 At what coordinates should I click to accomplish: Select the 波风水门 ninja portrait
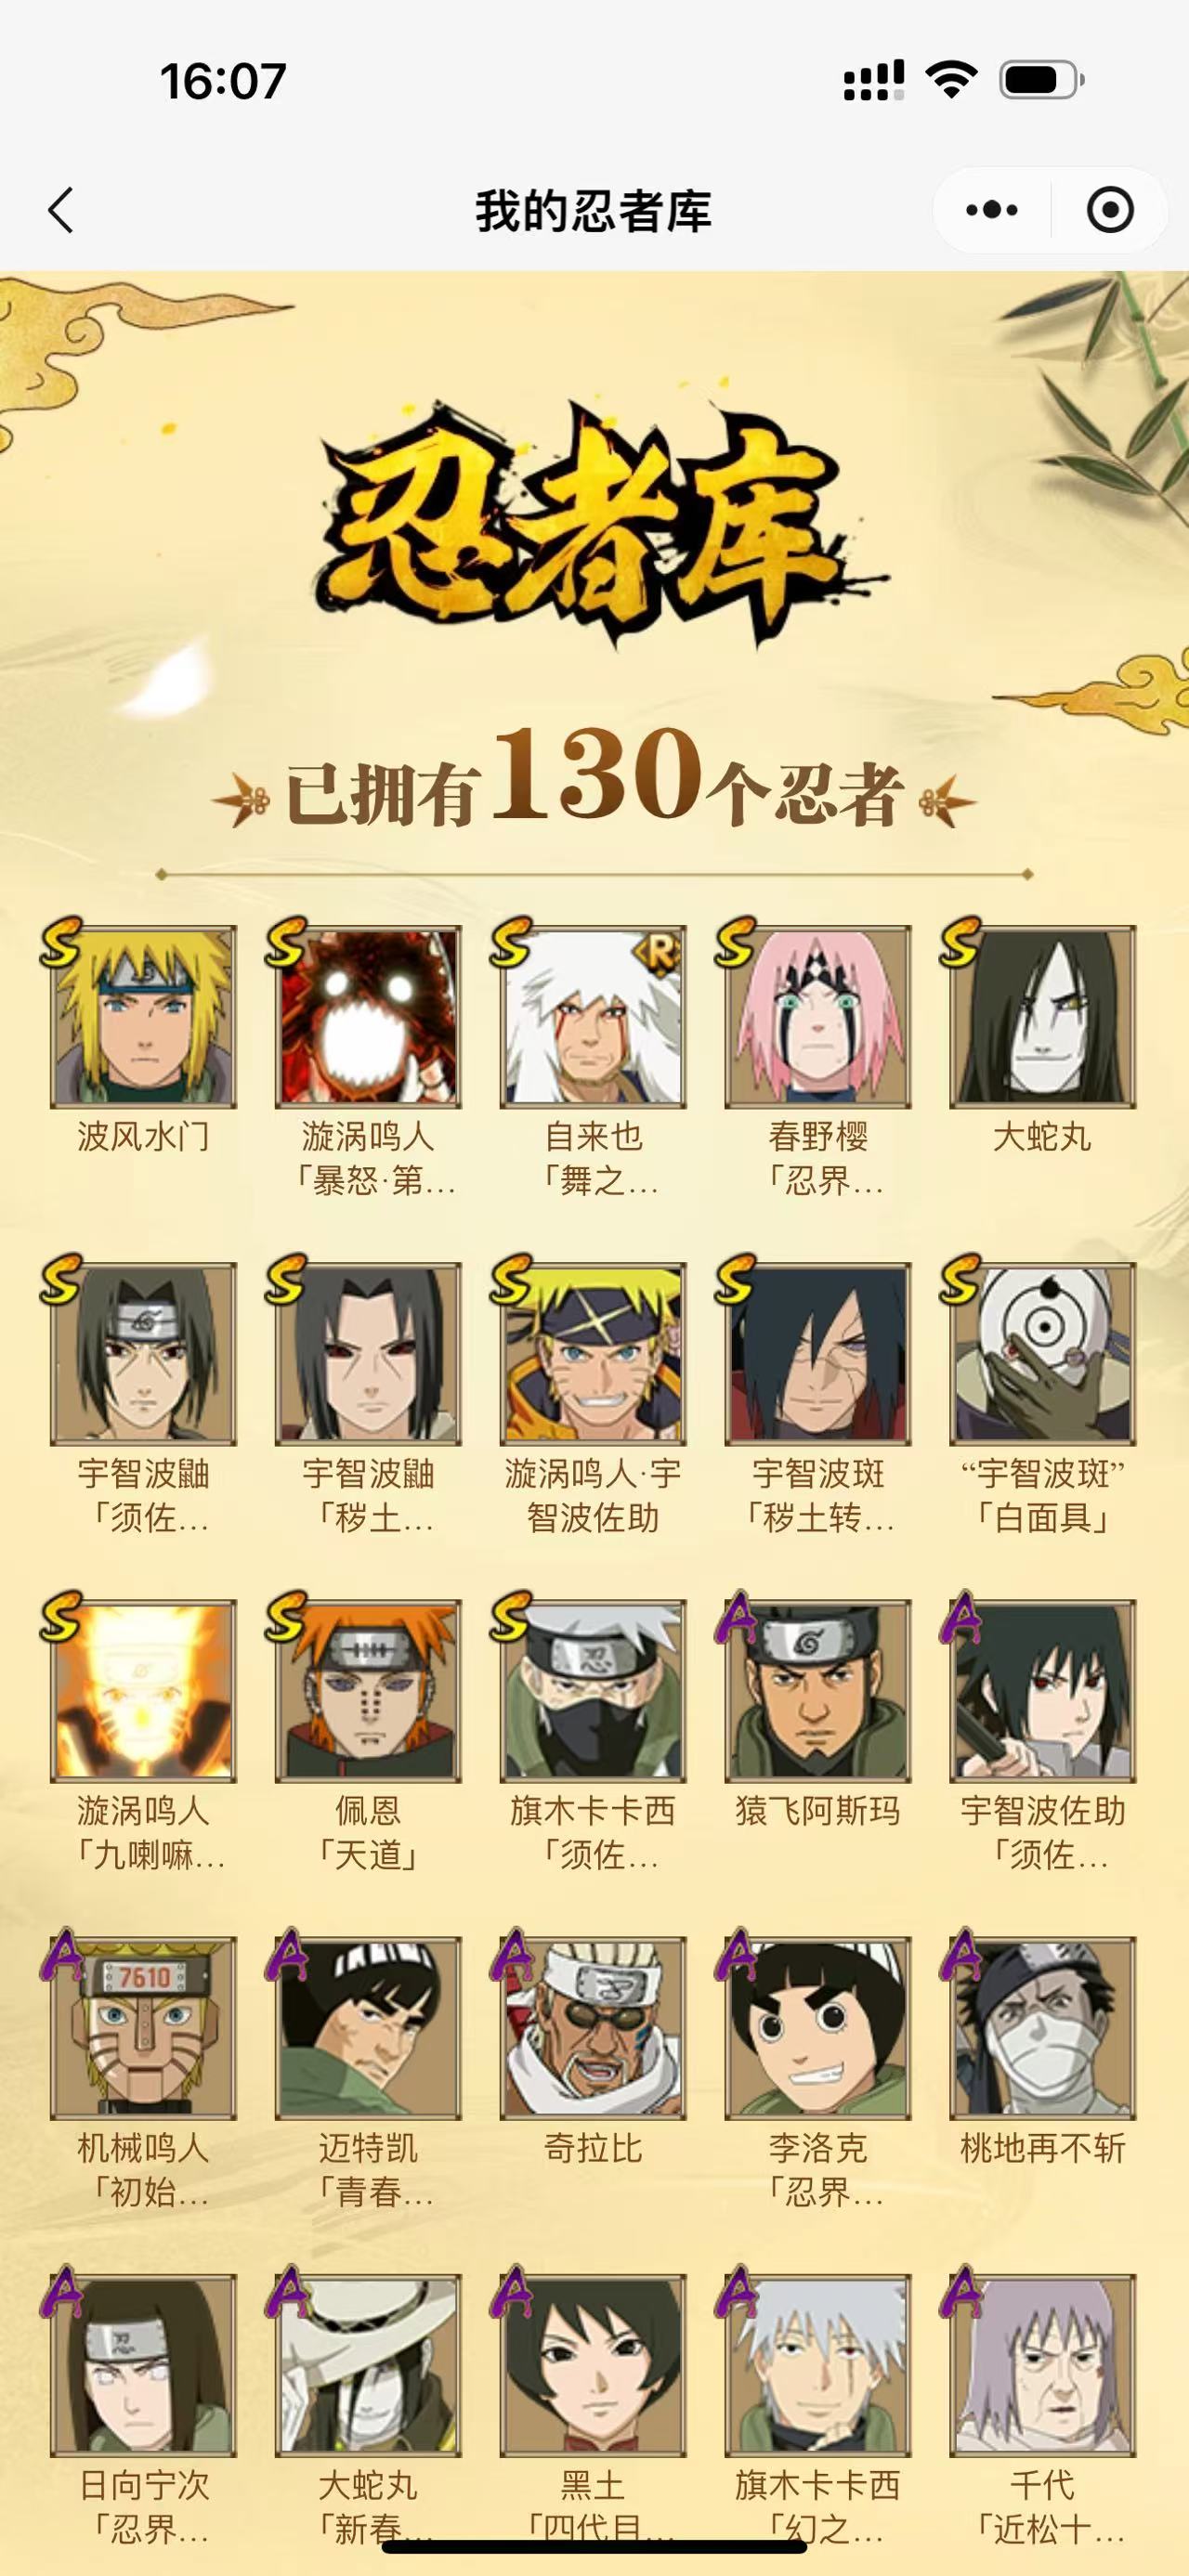point(143,1016)
